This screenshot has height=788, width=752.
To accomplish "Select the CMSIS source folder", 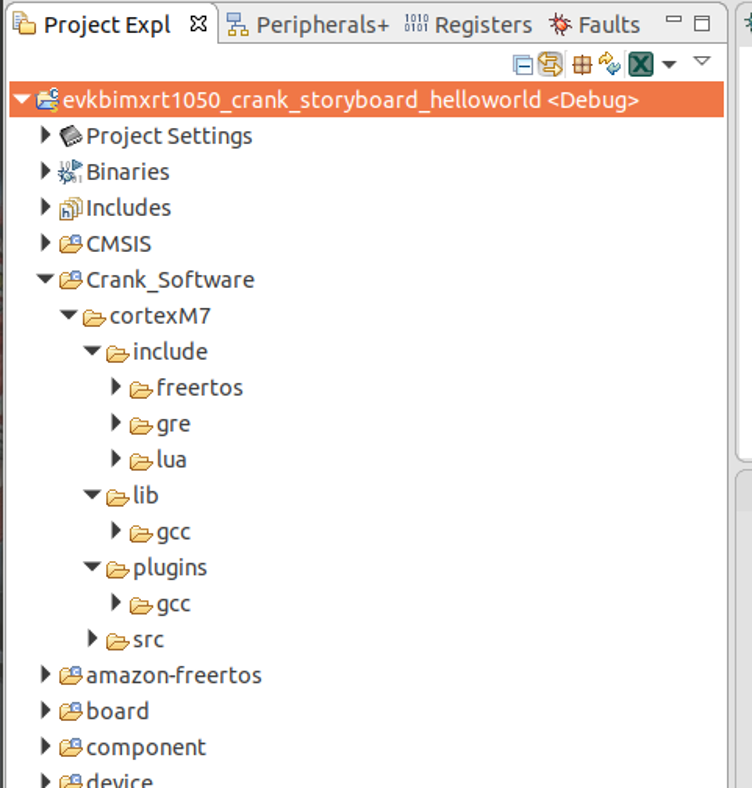I will (119, 244).
